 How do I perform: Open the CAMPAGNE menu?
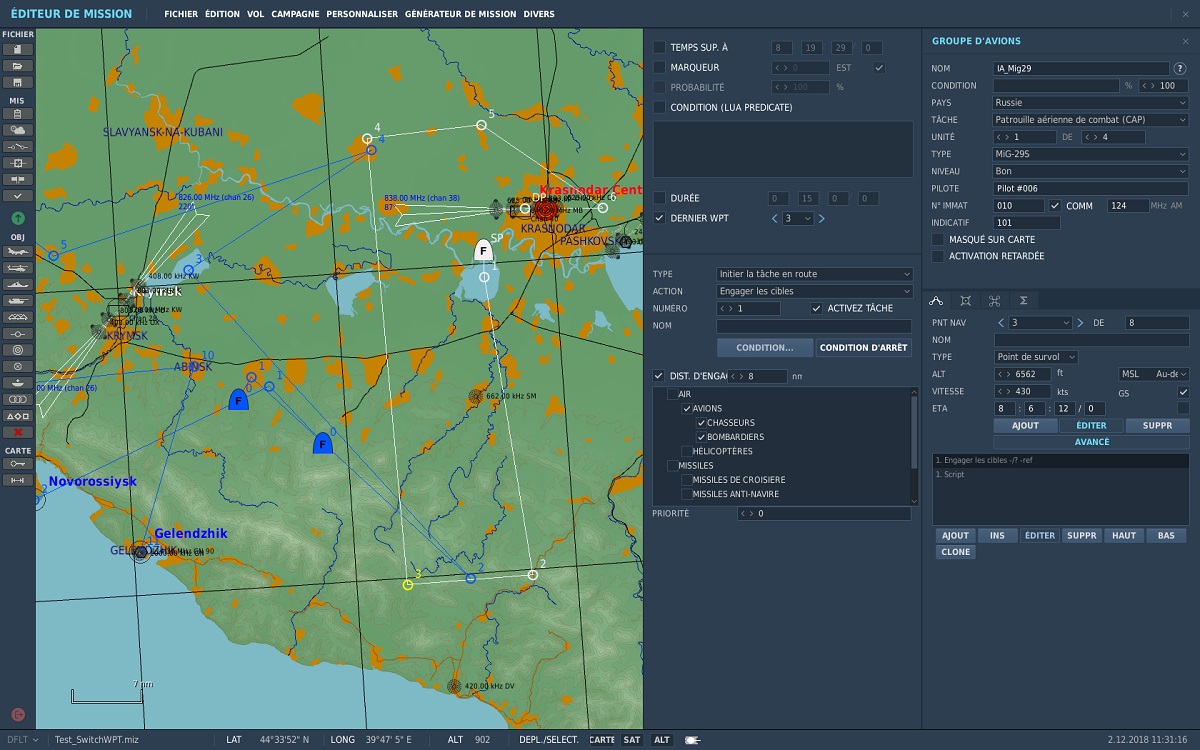point(290,15)
